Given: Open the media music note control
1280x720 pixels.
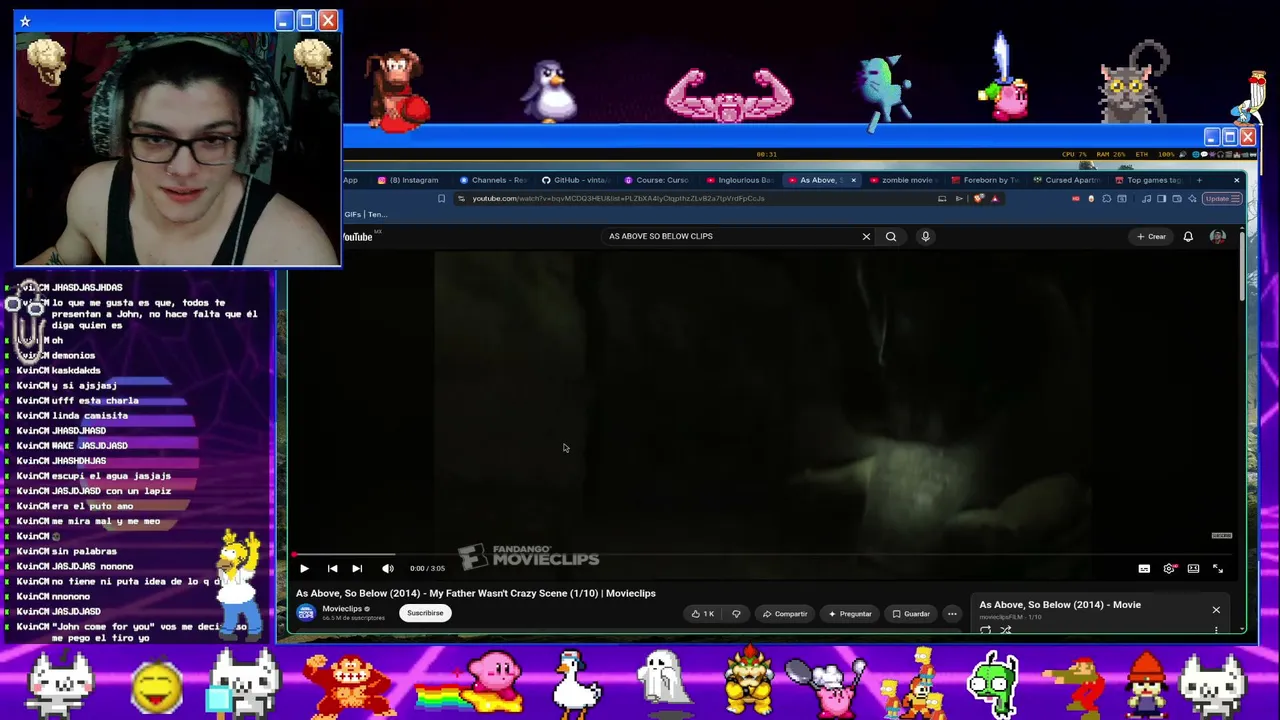Looking at the screenshot, I should click(1146, 199).
